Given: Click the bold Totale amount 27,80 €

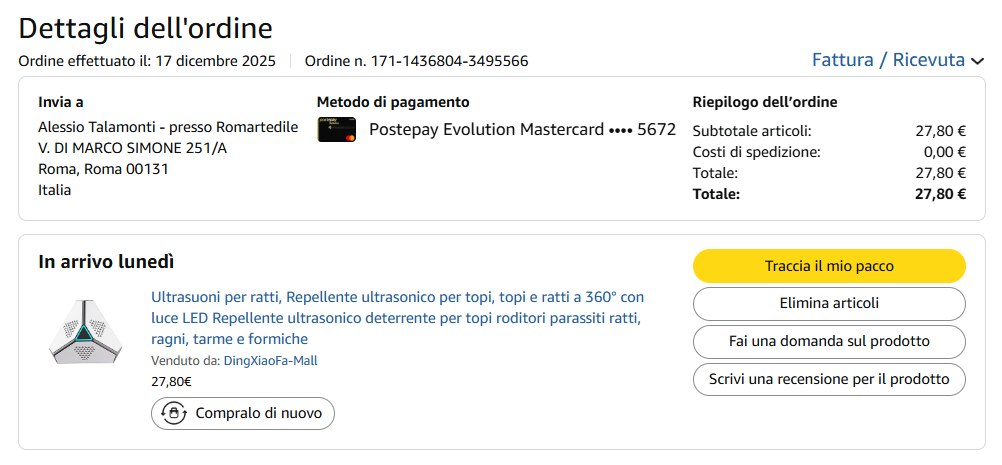Looking at the screenshot, I should 940,194.
